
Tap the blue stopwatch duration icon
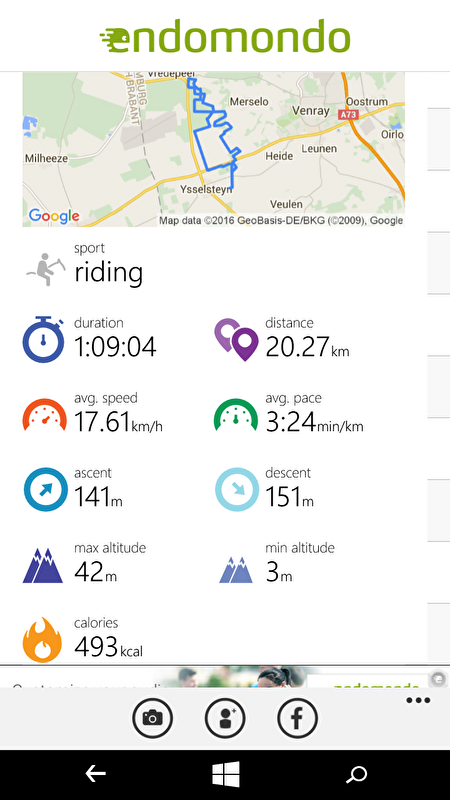tap(43, 339)
